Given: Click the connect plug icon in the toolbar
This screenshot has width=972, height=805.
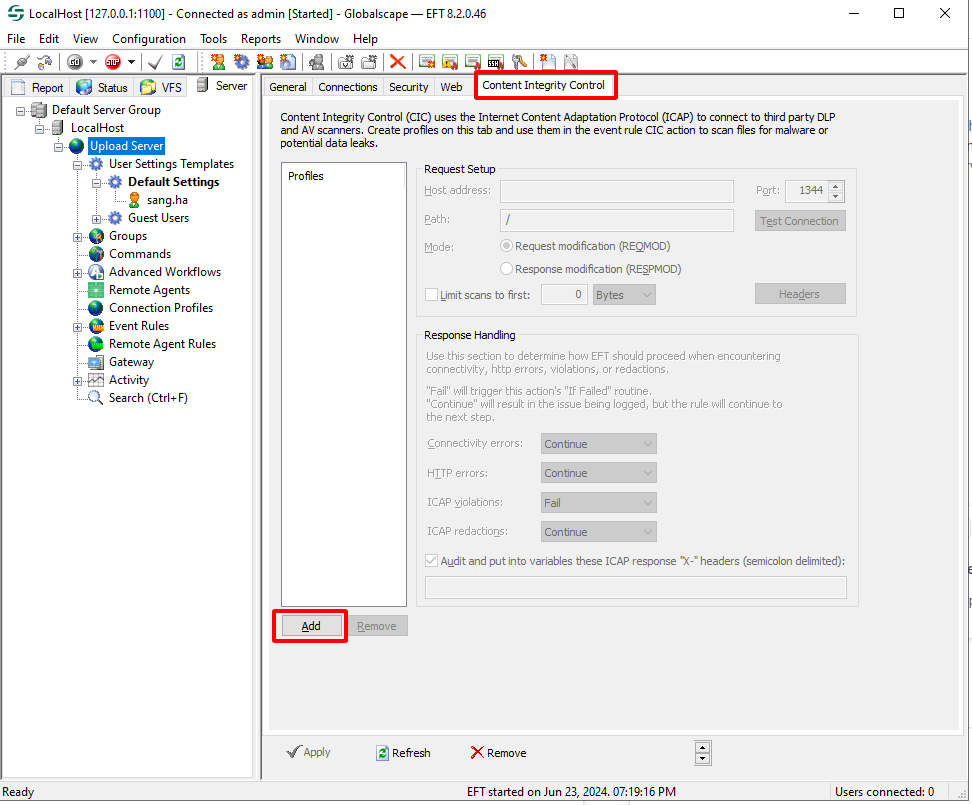Looking at the screenshot, I should [22, 62].
